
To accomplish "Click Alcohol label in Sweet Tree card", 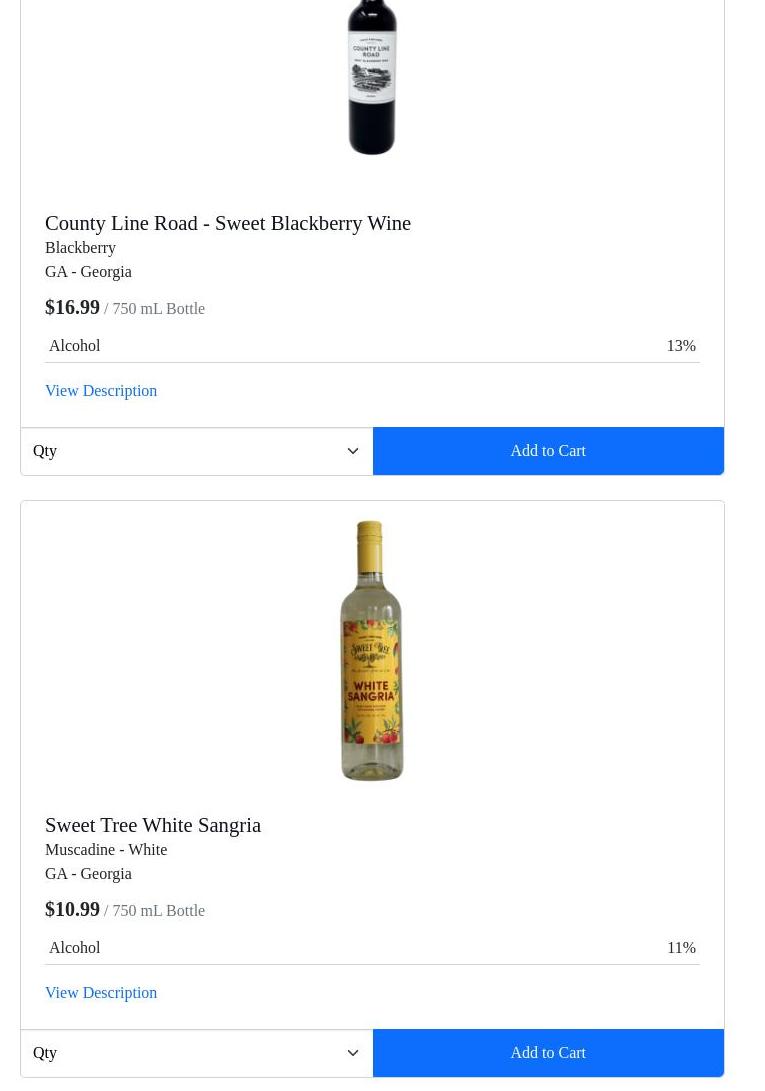I will (75, 948).
